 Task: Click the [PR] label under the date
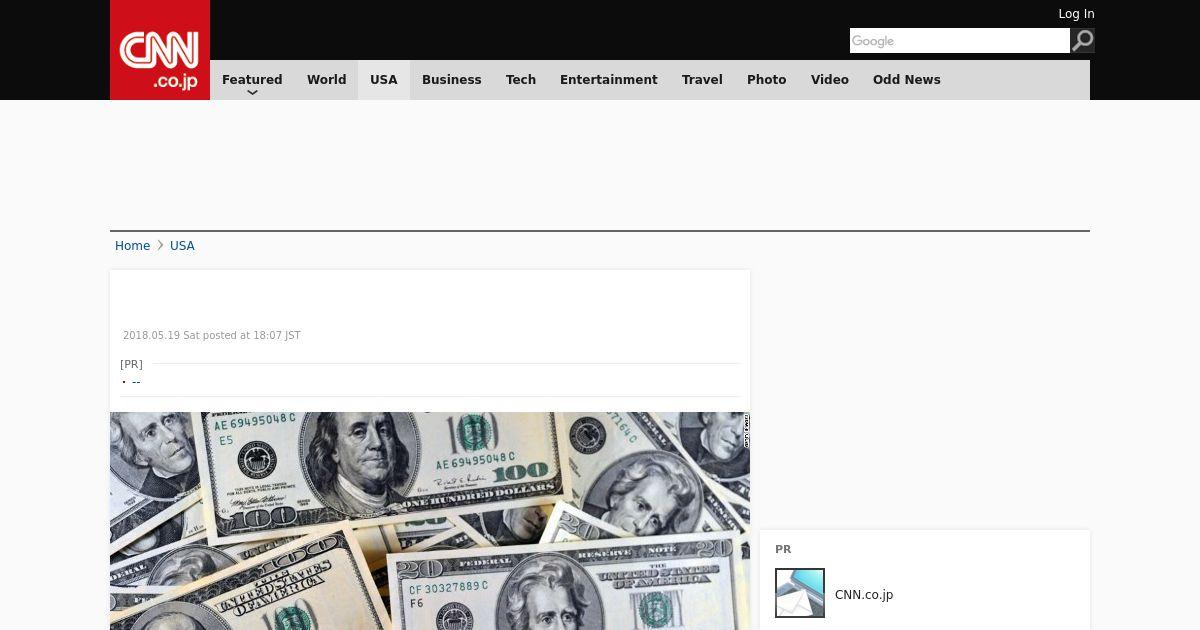click(x=131, y=364)
